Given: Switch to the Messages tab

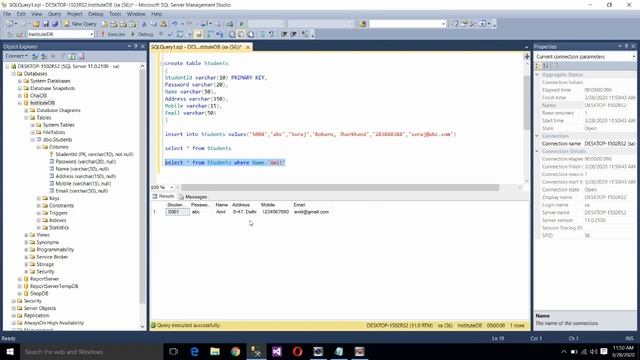Looking at the screenshot, I should (x=193, y=197).
